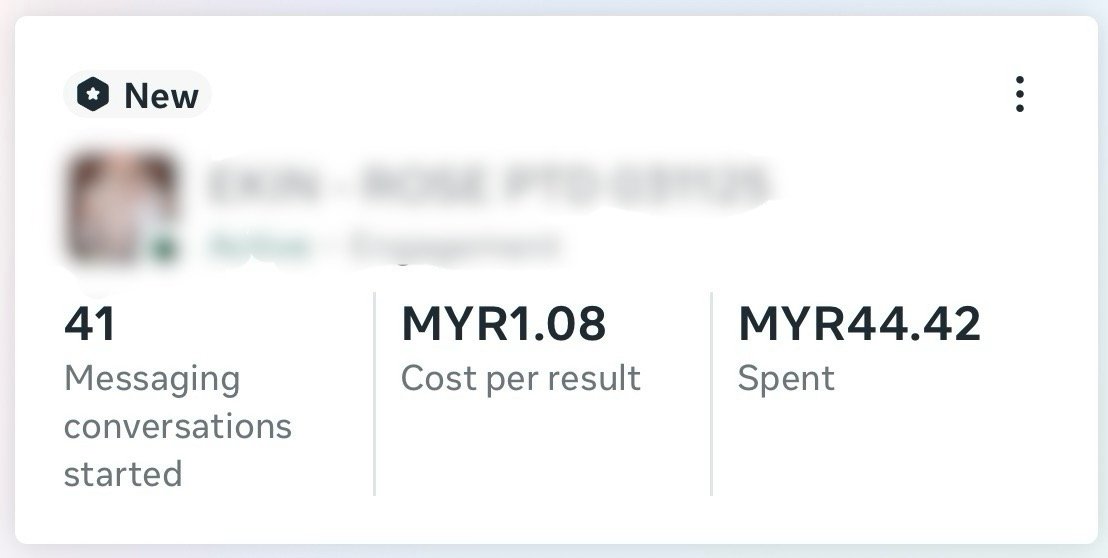Open the blurred ad campaign title
Image resolution: width=1108 pixels, height=558 pixels.
click(489, 184)
